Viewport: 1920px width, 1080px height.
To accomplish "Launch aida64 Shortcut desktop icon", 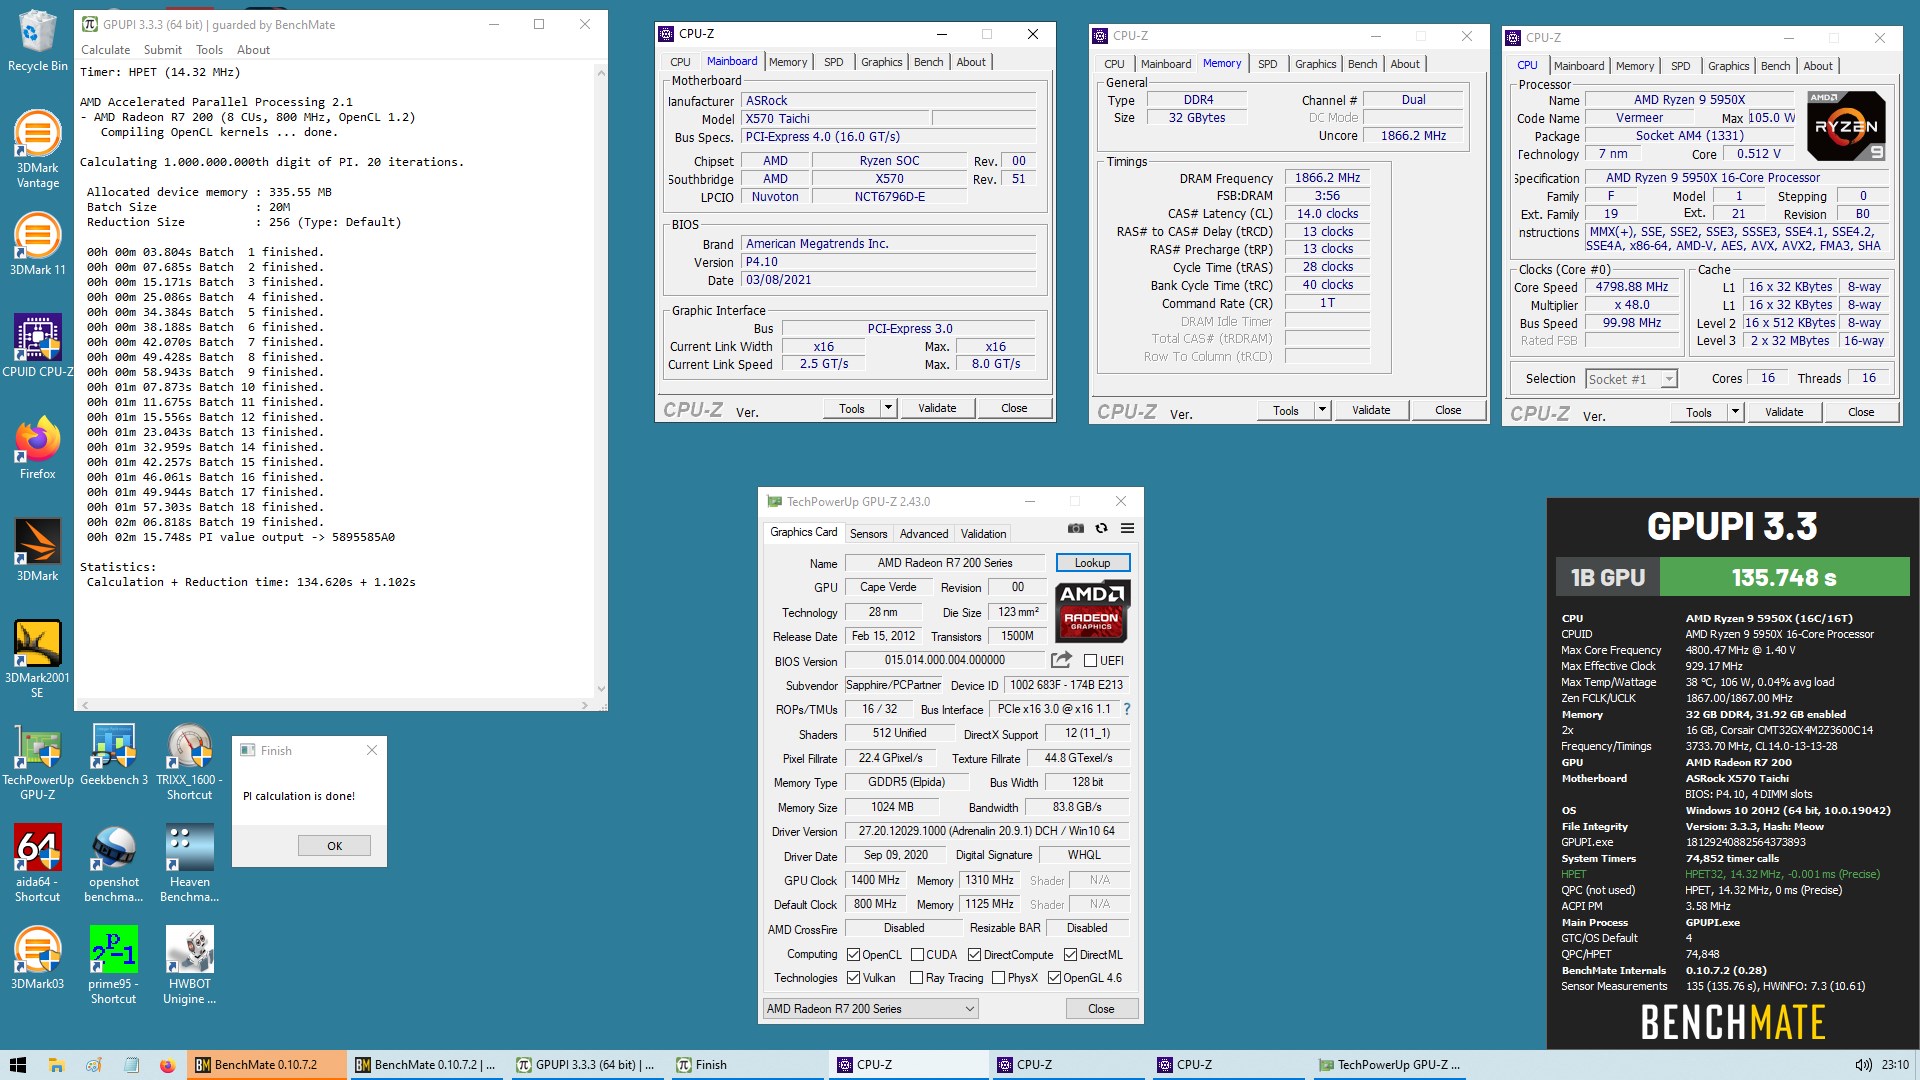I will point(37,864).
